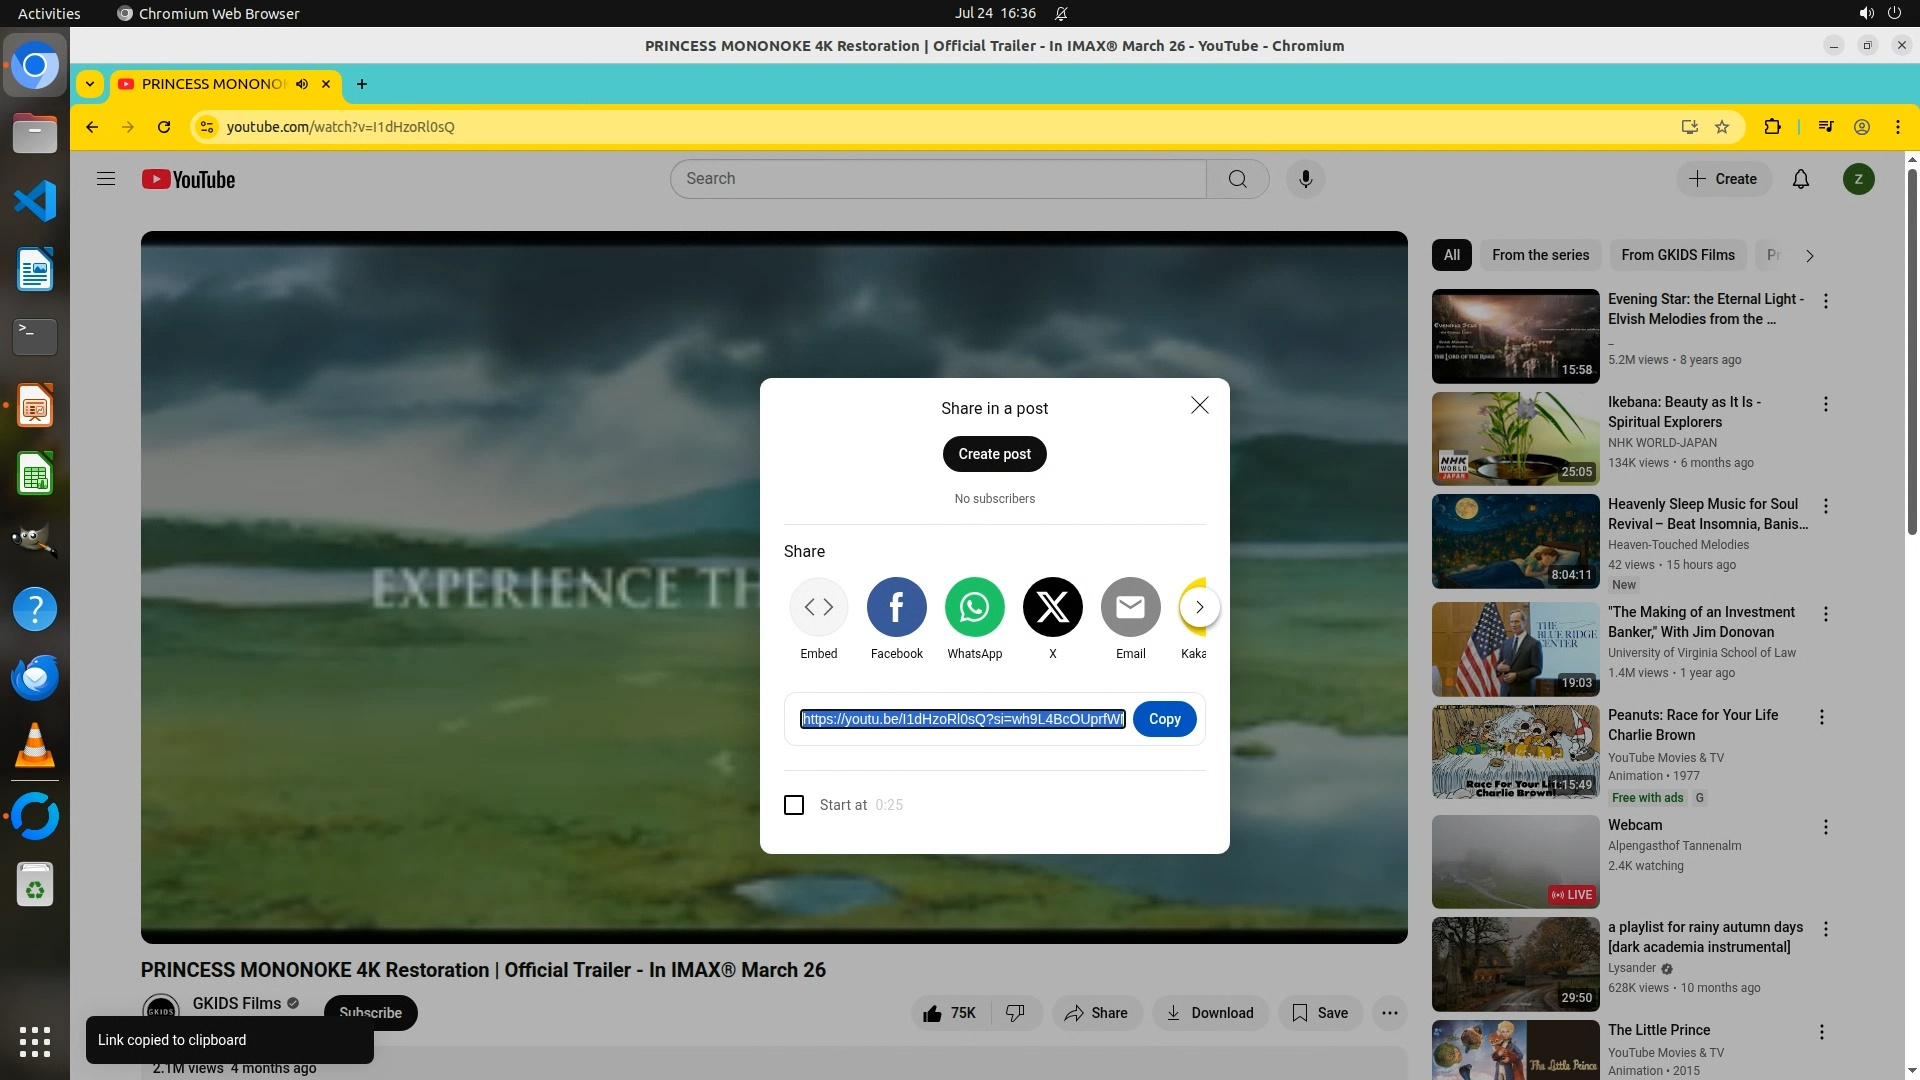This screenshot has width=1920, height=1080.
Task: Share via the Facebook icon
Action: tap(896, 607)
